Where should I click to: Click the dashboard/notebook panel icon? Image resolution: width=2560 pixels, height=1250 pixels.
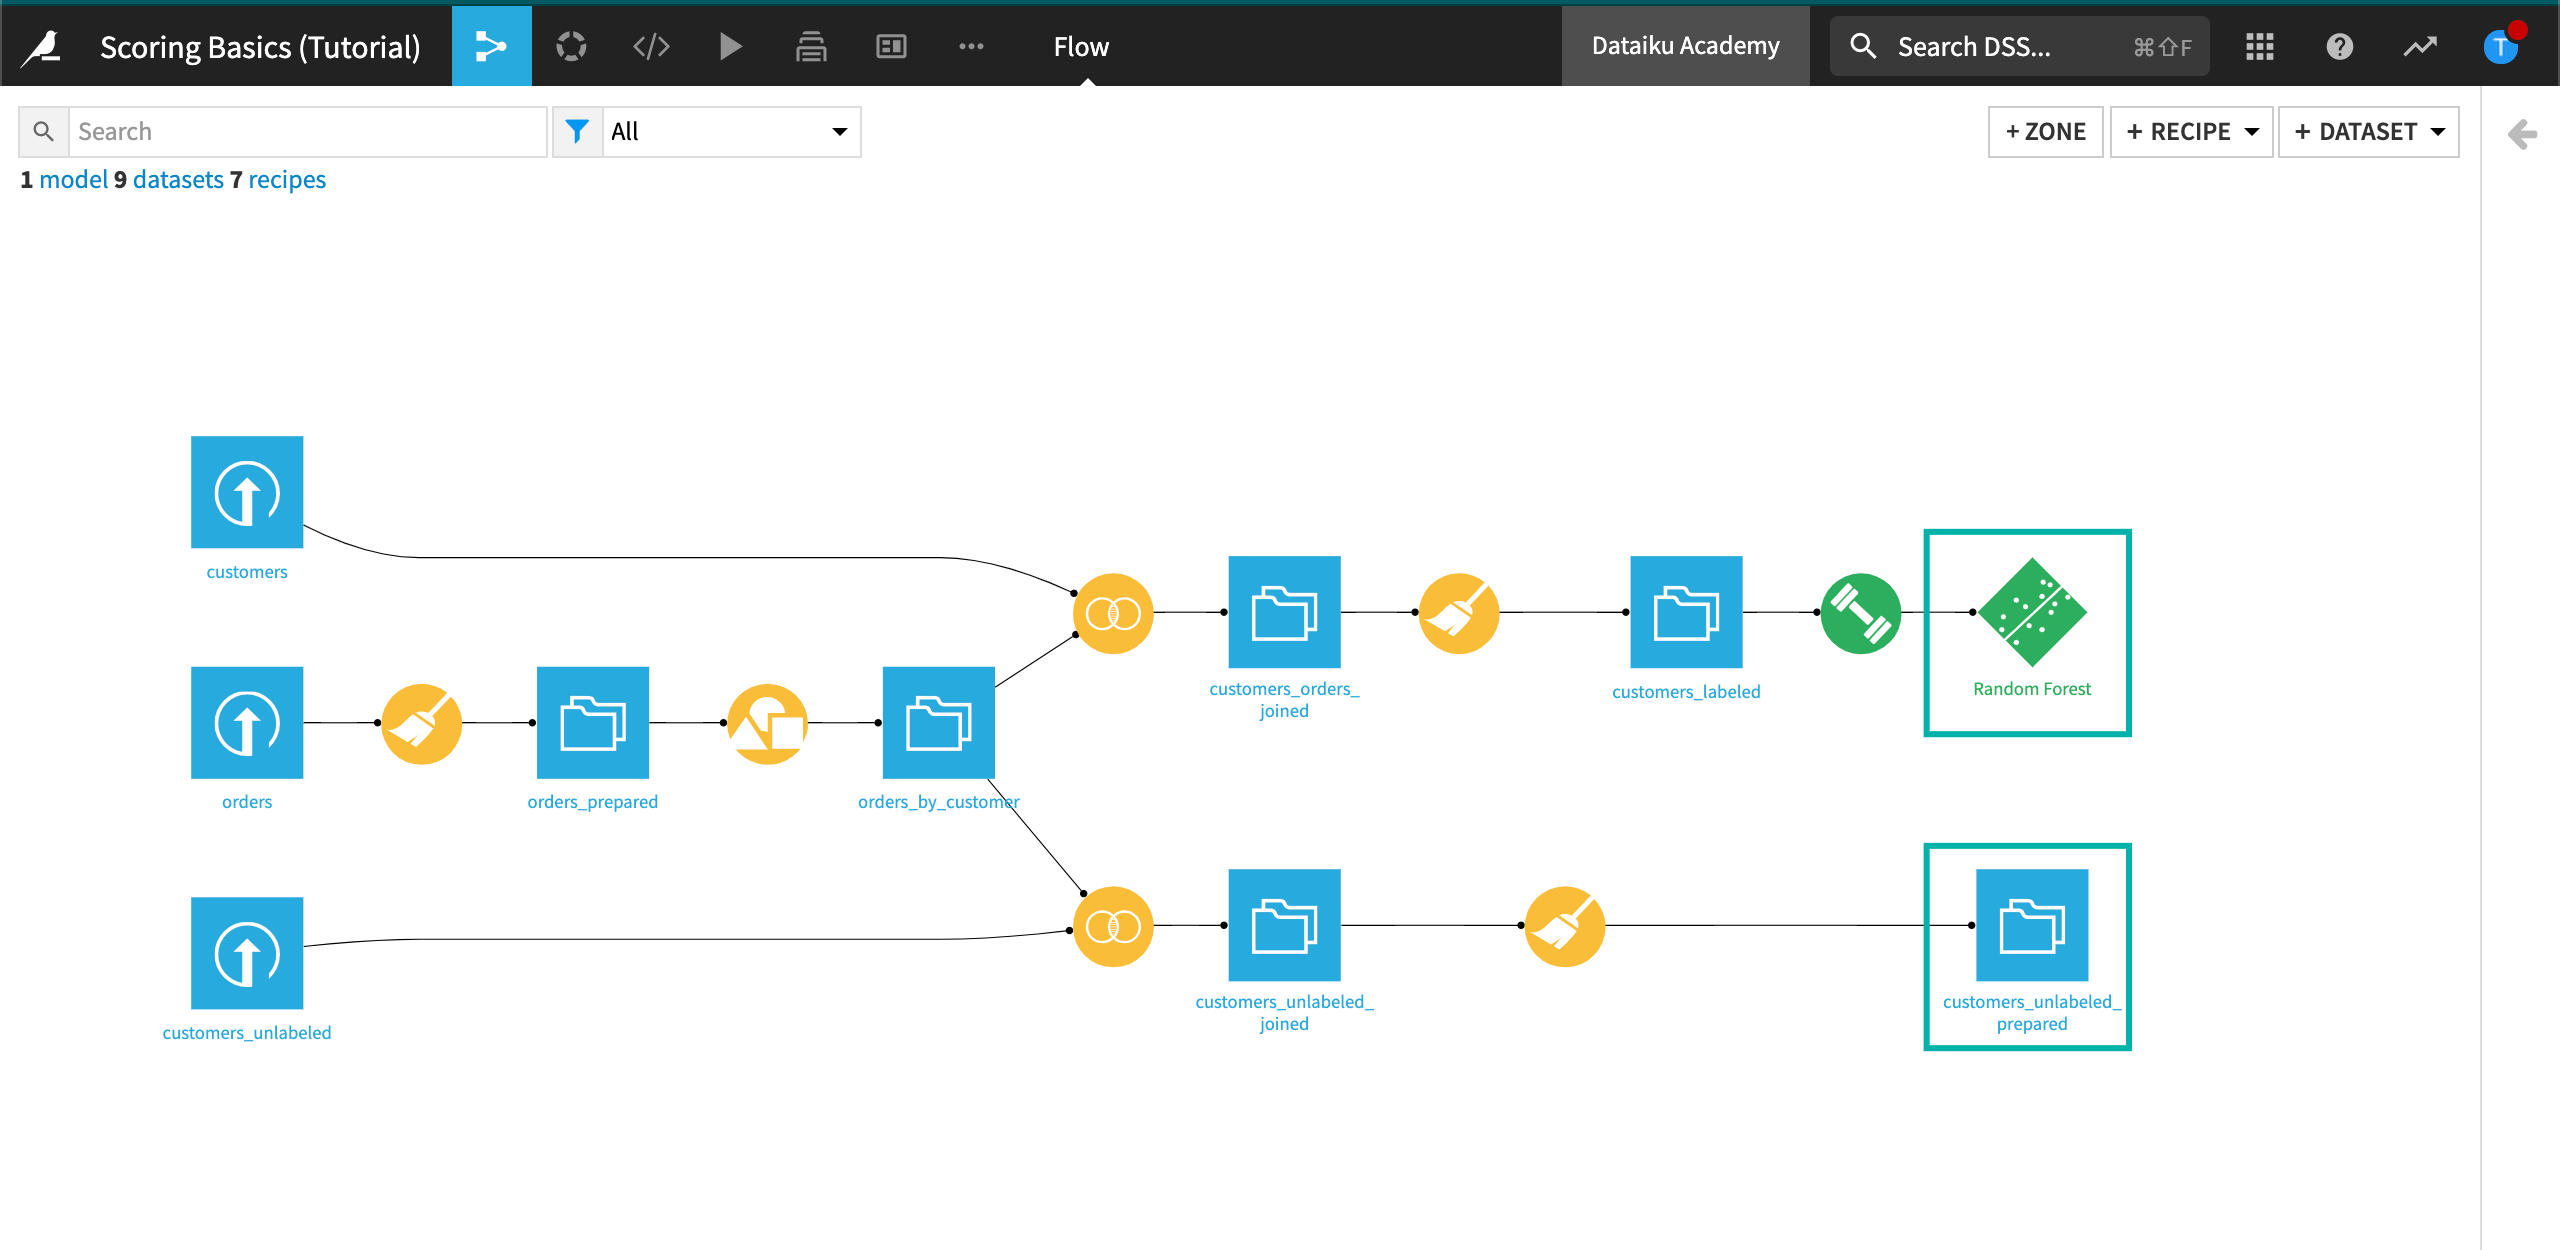893,44
